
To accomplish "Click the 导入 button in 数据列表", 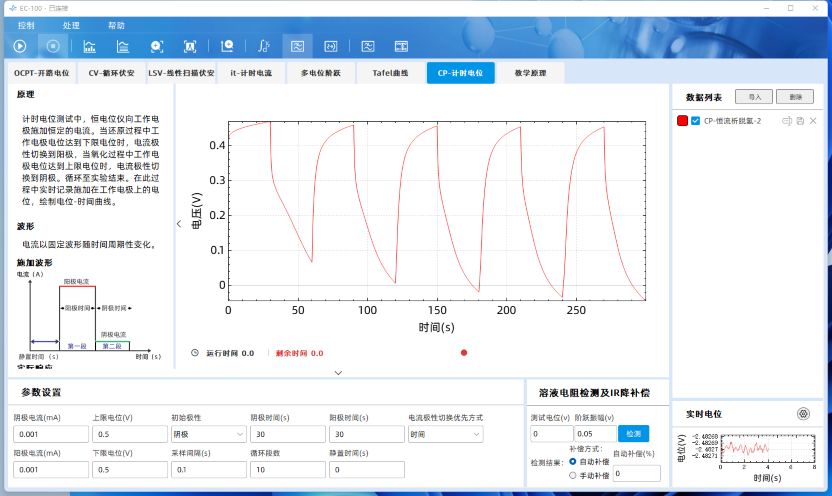I will [753, 97].
